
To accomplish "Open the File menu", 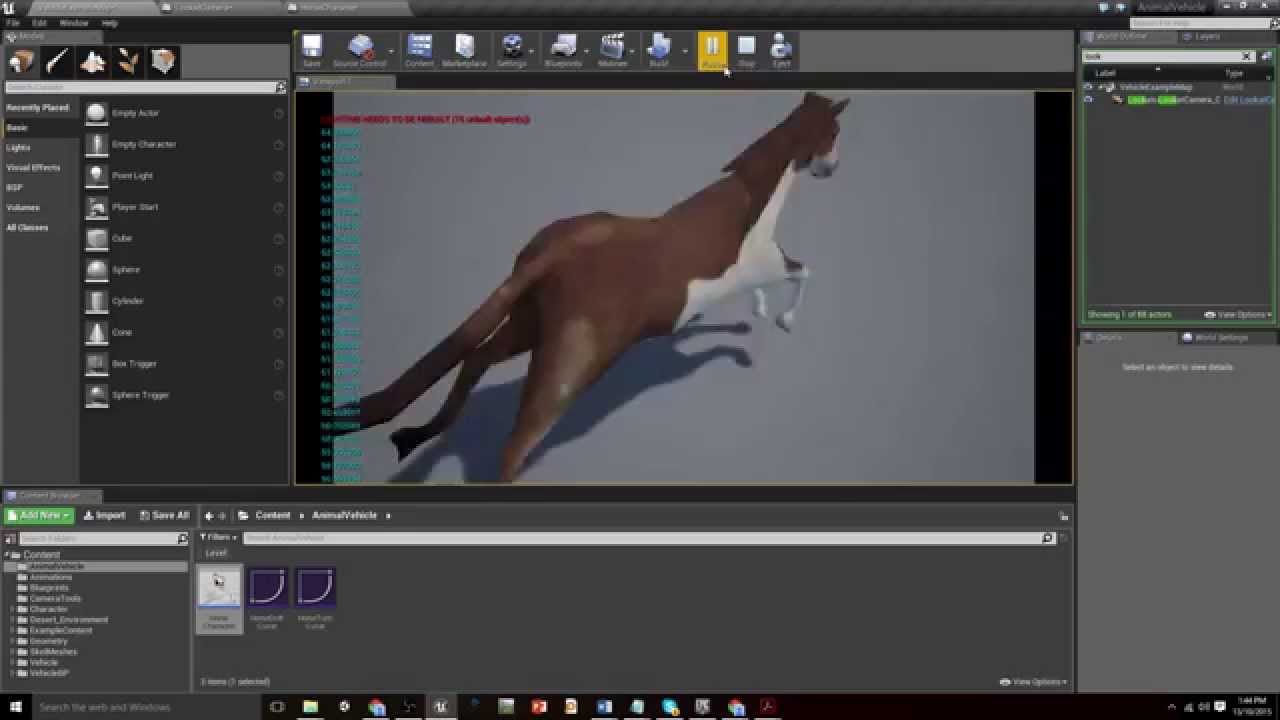I will coord(13,22).
